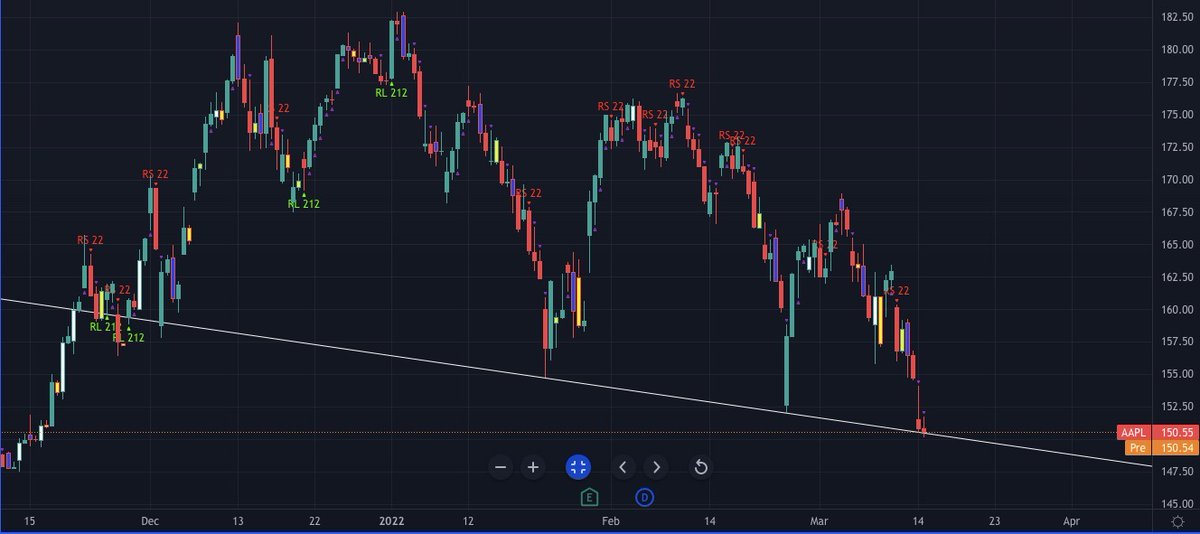Click the Apr date axis label
The height and width of the screenshot is (534, 1200).
[x=1071, y=521]
